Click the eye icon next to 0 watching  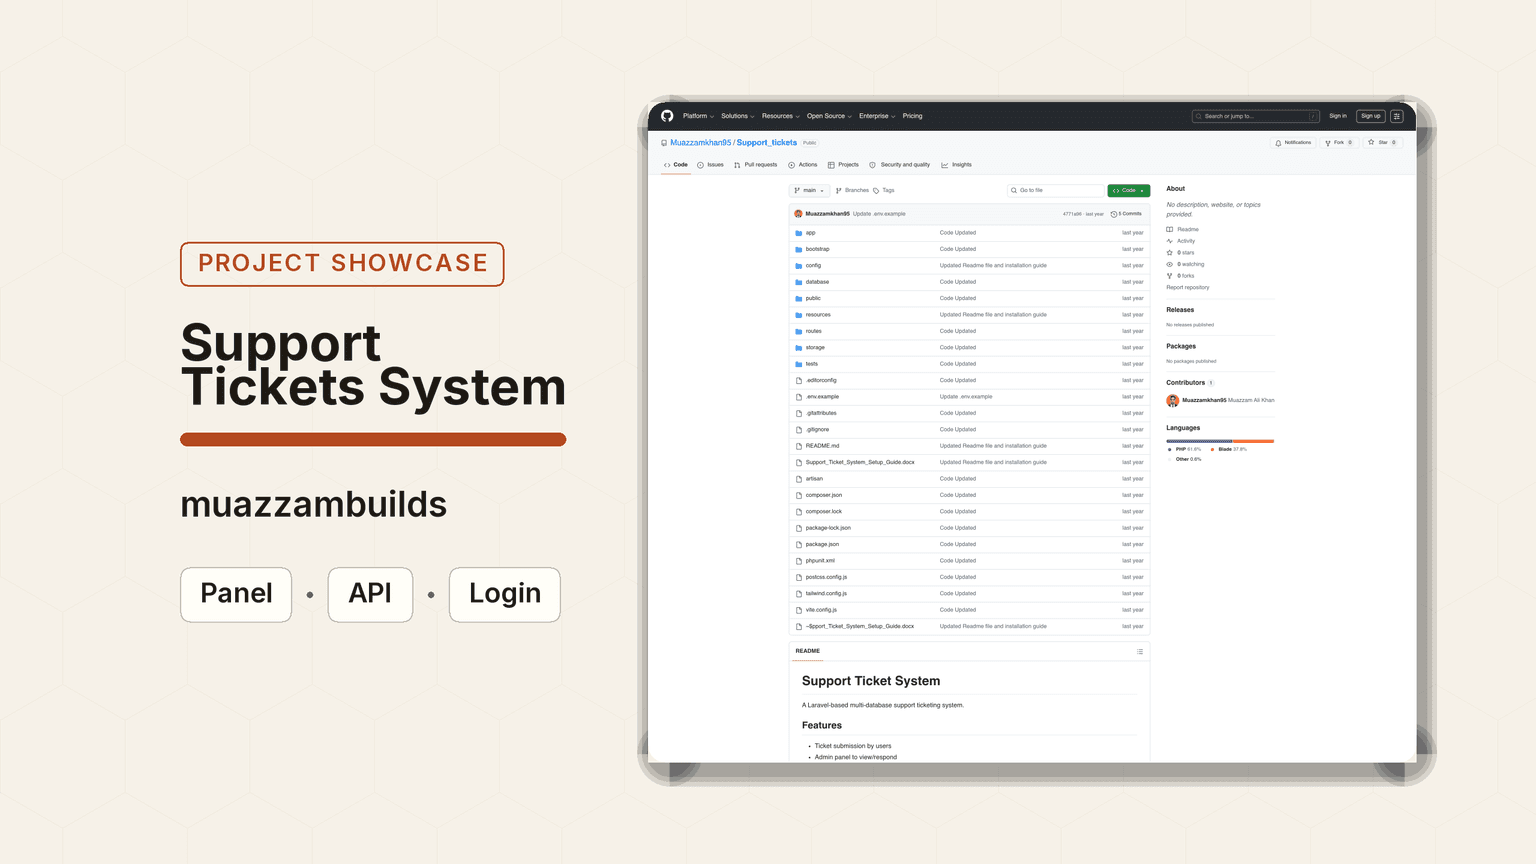tap(1170, 264)
